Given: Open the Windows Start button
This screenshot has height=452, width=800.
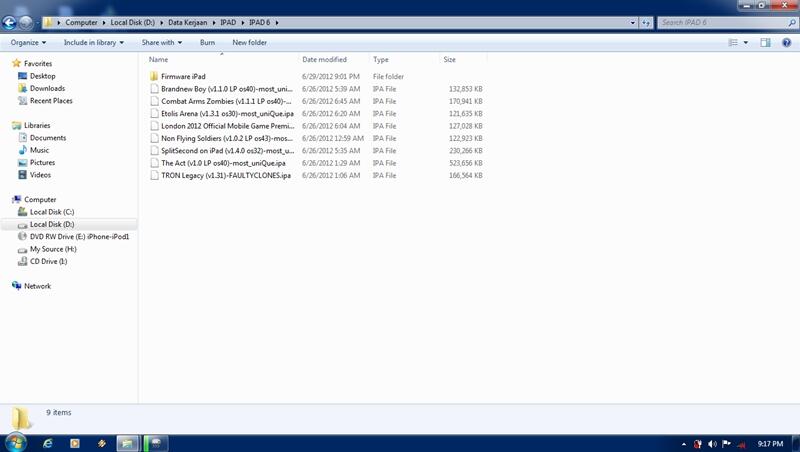Looking at the screenshot, I should tap(16, 442).
